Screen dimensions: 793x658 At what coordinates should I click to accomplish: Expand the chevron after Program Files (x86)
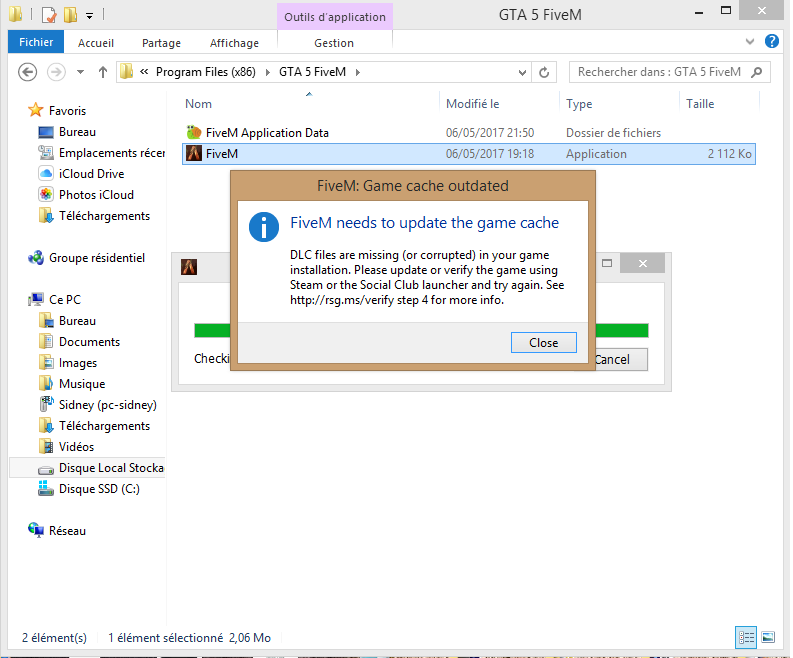268,72
